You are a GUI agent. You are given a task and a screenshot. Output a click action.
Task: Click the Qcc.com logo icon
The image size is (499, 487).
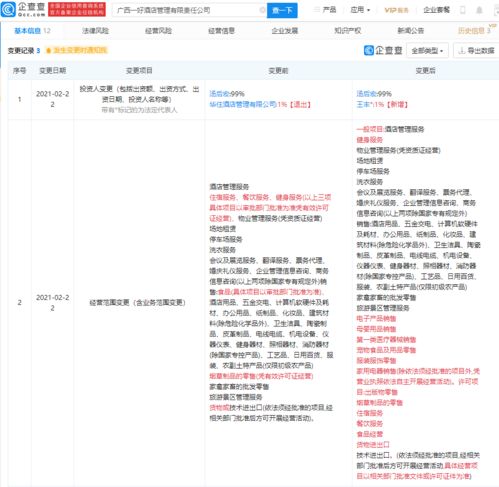pos(8,9)
